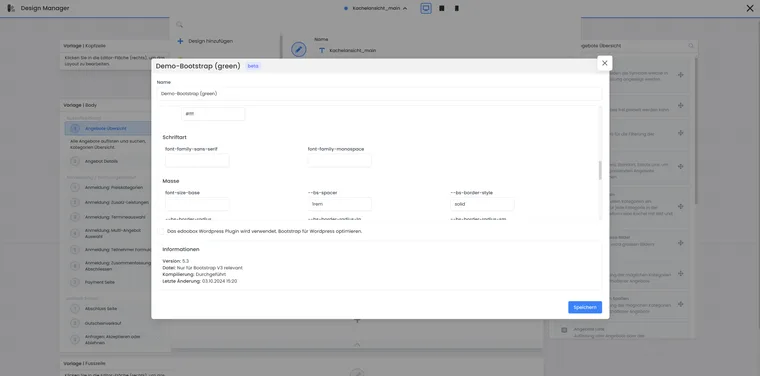Screen dimensions: 760x376
Task: Select Gutscheinverkauf step
Action: point(102,323)
